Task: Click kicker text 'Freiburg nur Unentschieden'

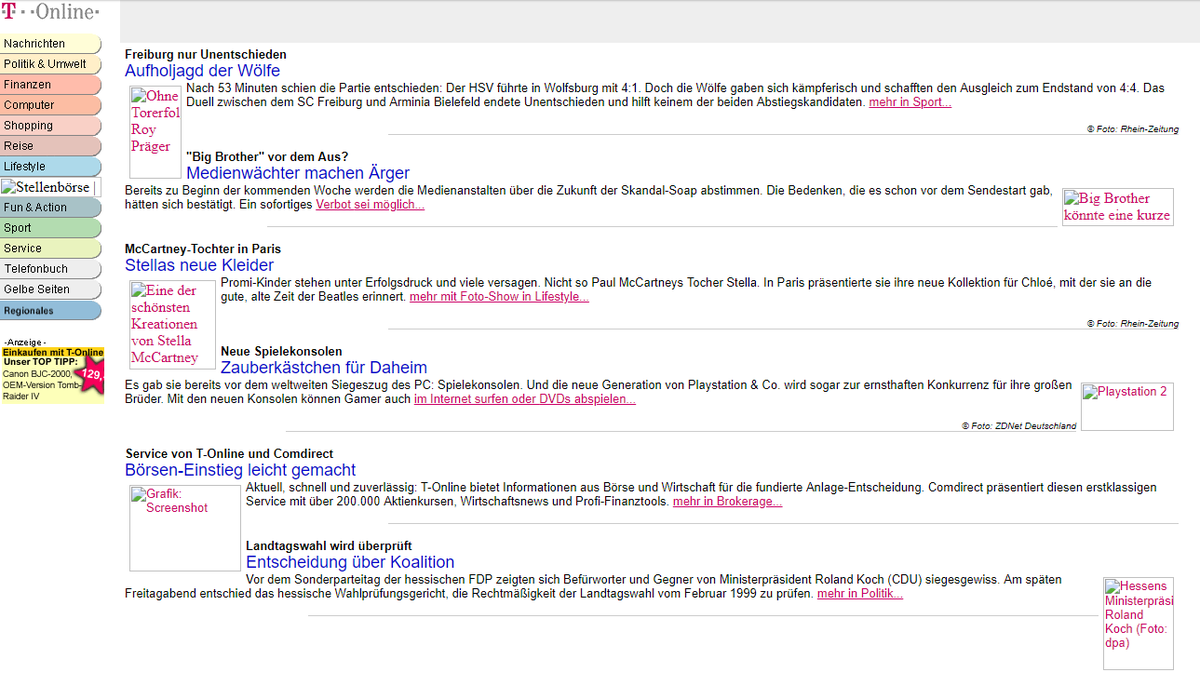Action: [x=206, y=54]
